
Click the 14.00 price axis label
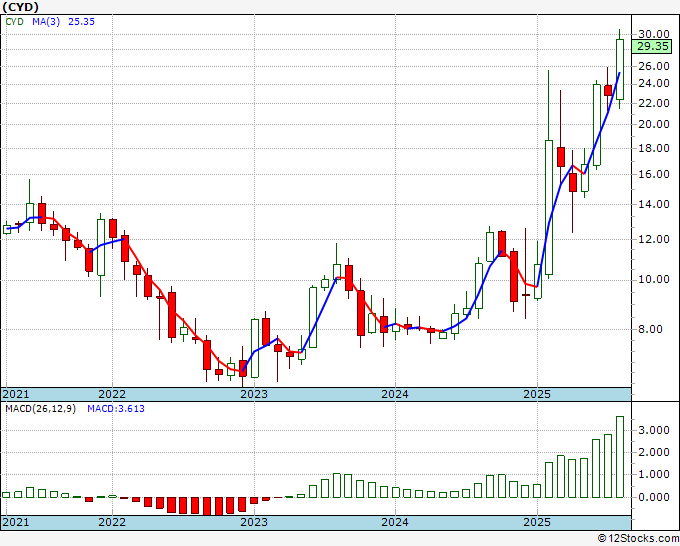[x=654, y=204]
